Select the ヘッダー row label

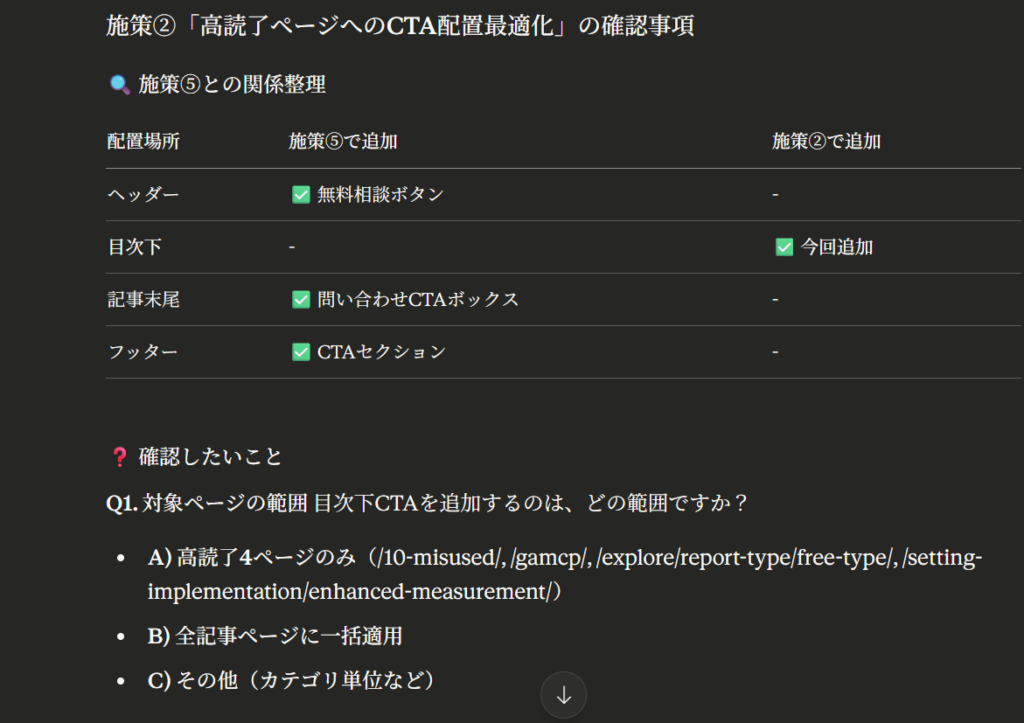tap(143, 195)
